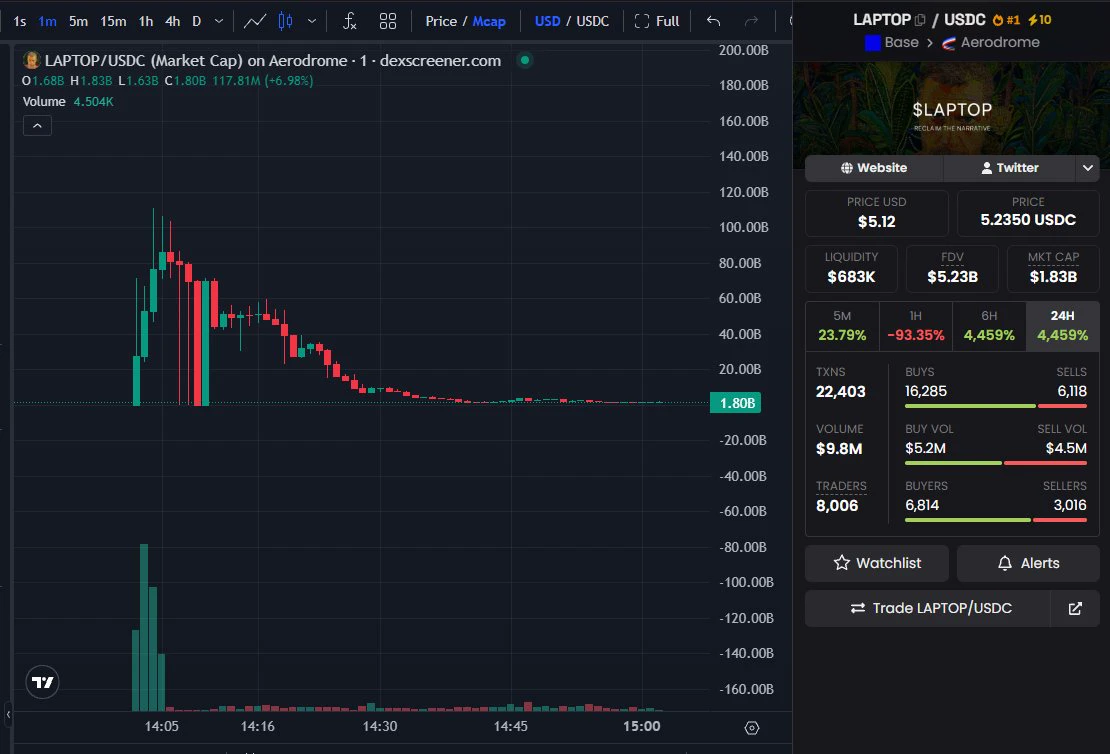
Task: Open the Aerodrome DEX link
Action: [x=990, y=42]
